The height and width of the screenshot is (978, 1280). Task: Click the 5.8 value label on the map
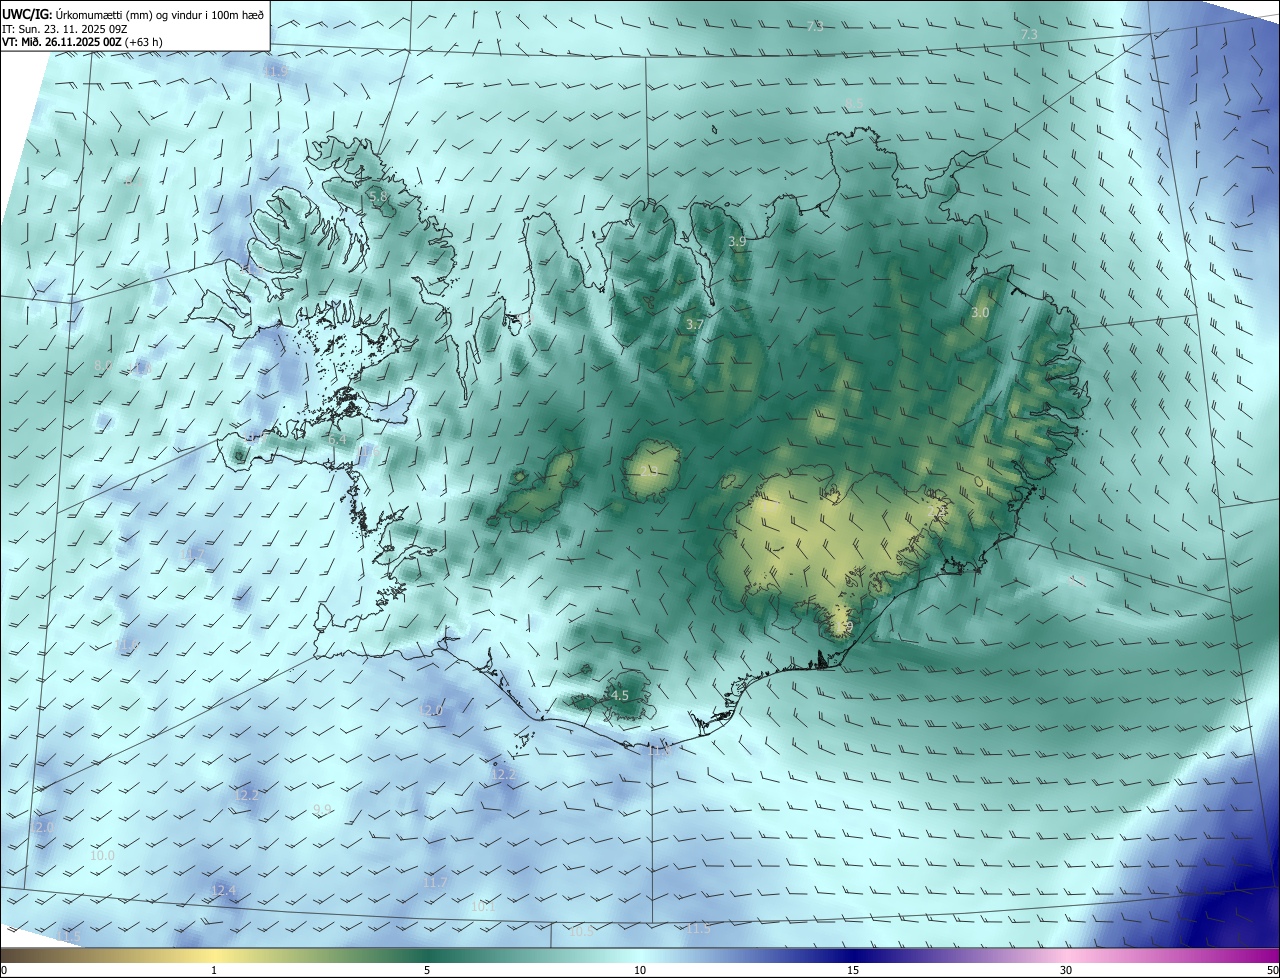tap(378, 198)
